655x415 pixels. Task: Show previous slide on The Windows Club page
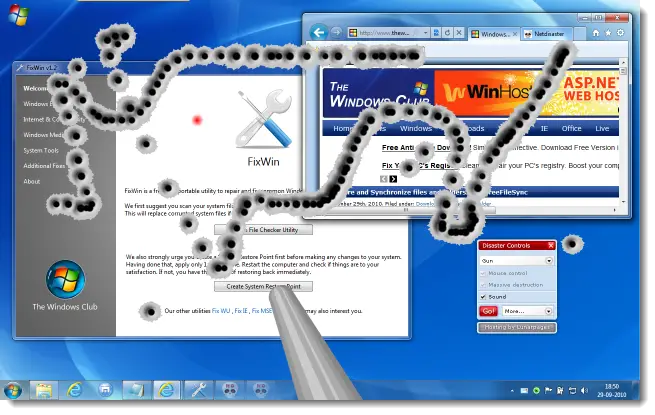pyautogui.click(x=383, y=179)
